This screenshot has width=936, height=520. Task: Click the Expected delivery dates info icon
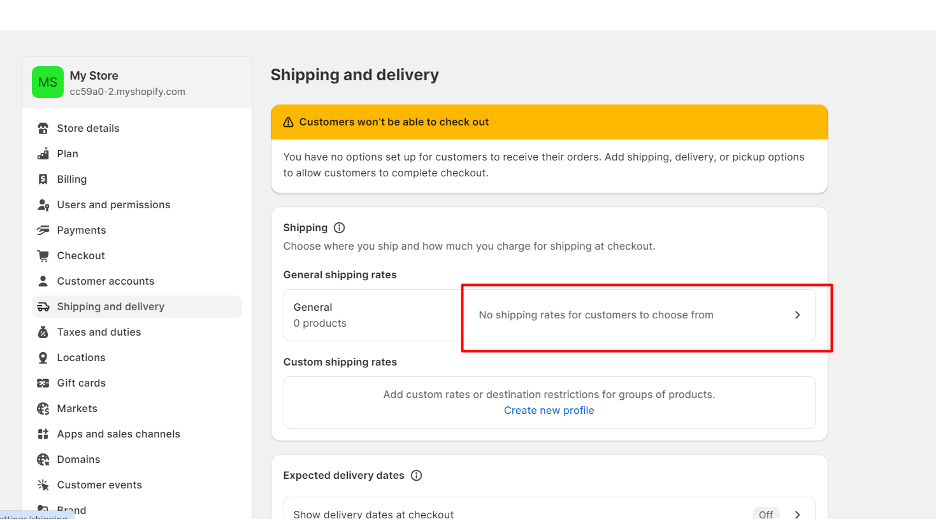click(x=417, y=475)
